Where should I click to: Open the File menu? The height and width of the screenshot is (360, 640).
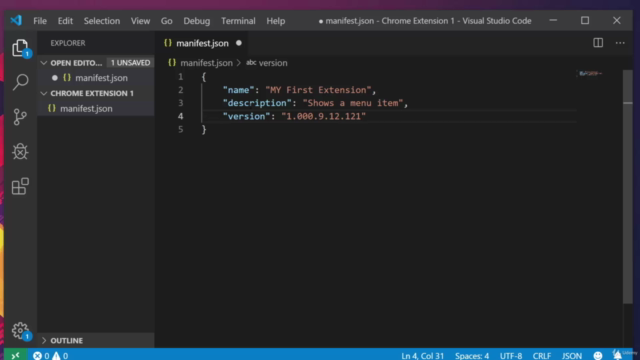click(x=40, y=21)
